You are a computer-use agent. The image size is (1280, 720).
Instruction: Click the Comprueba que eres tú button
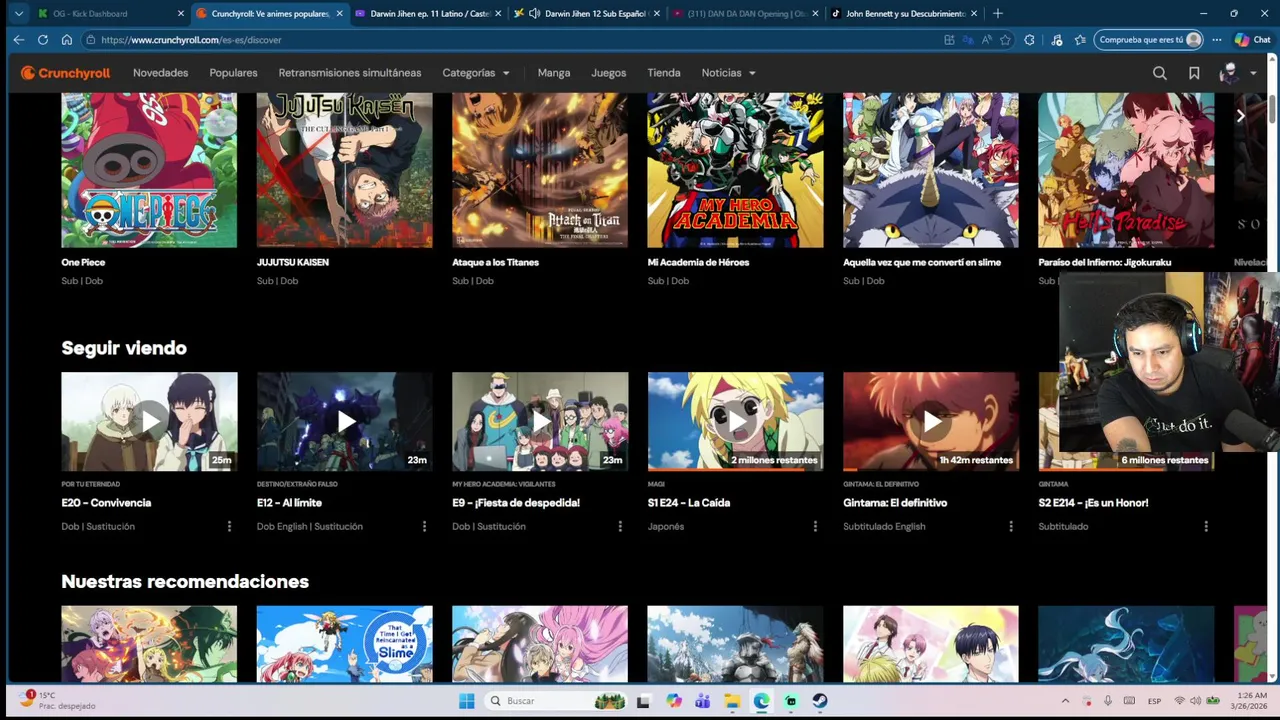[1148, 40]
